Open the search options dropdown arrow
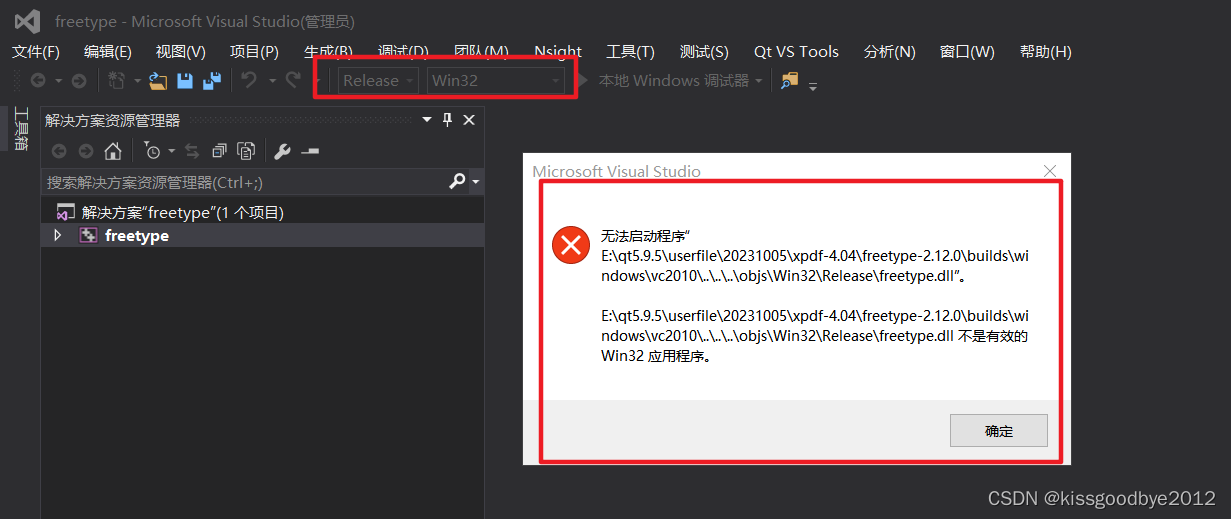The image size is (1231, 519). [476, 182]
